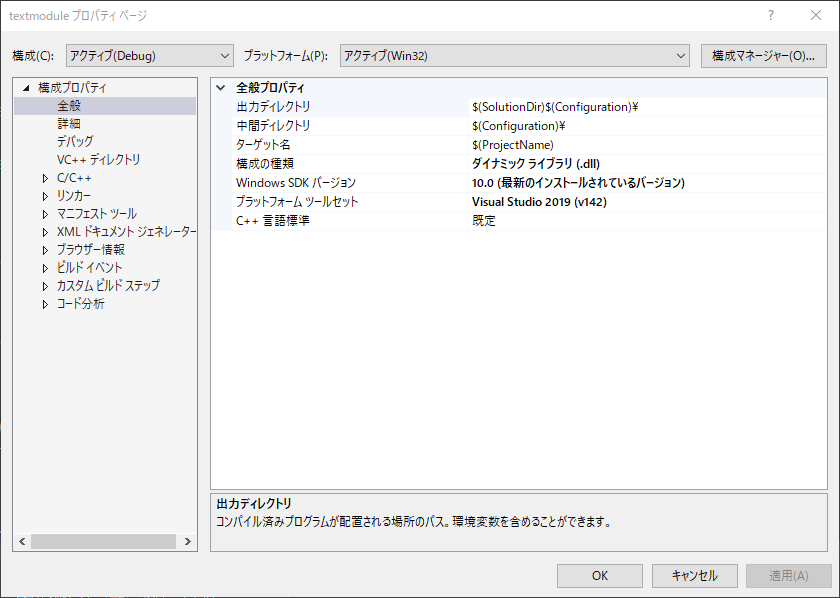Select the ビルド イベント tree label
Screen dimensions: 840x598
[x=89, y=268]
